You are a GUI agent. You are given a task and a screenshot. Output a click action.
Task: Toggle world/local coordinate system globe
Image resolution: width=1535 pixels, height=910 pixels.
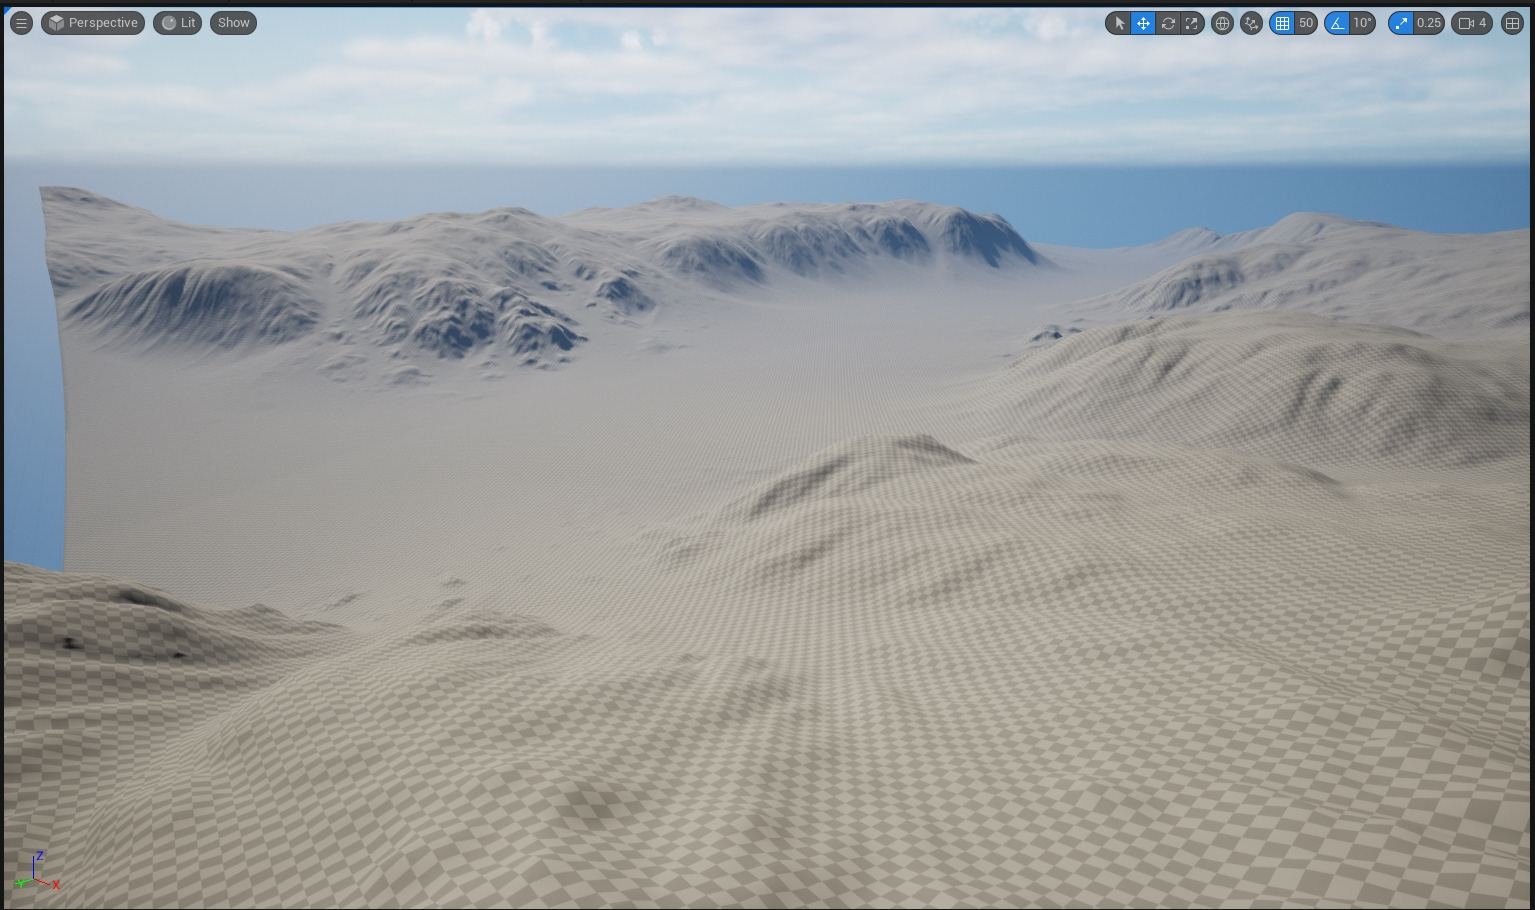click(x=1222, y=23)
